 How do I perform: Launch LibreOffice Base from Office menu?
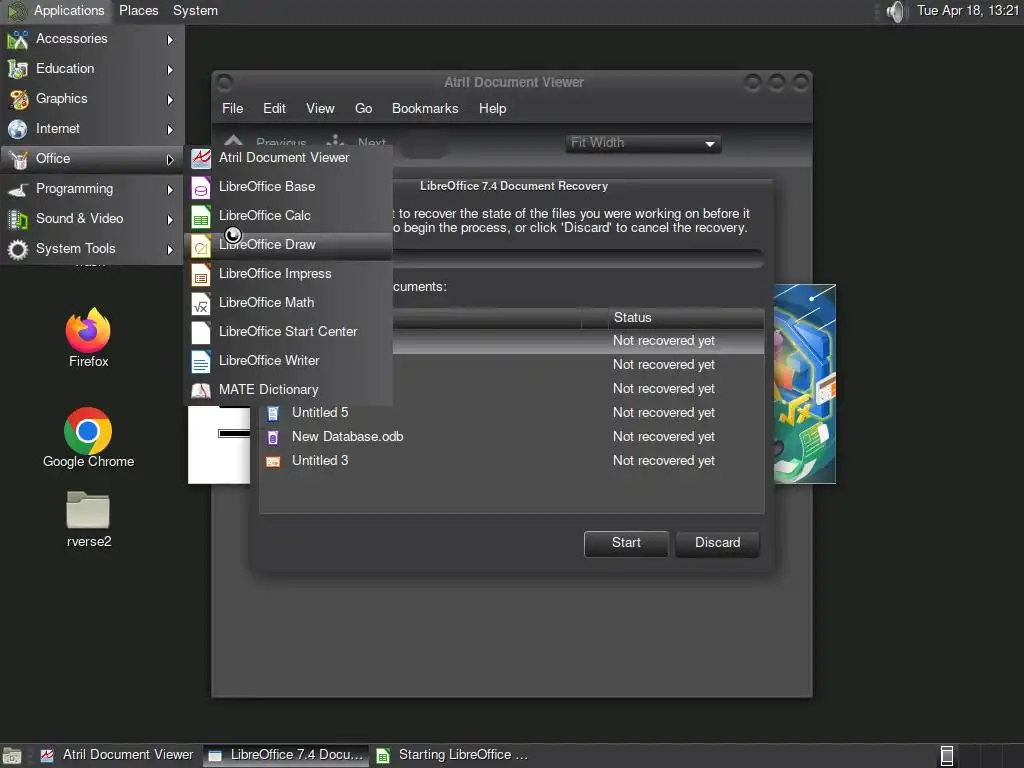pos(289,187)
